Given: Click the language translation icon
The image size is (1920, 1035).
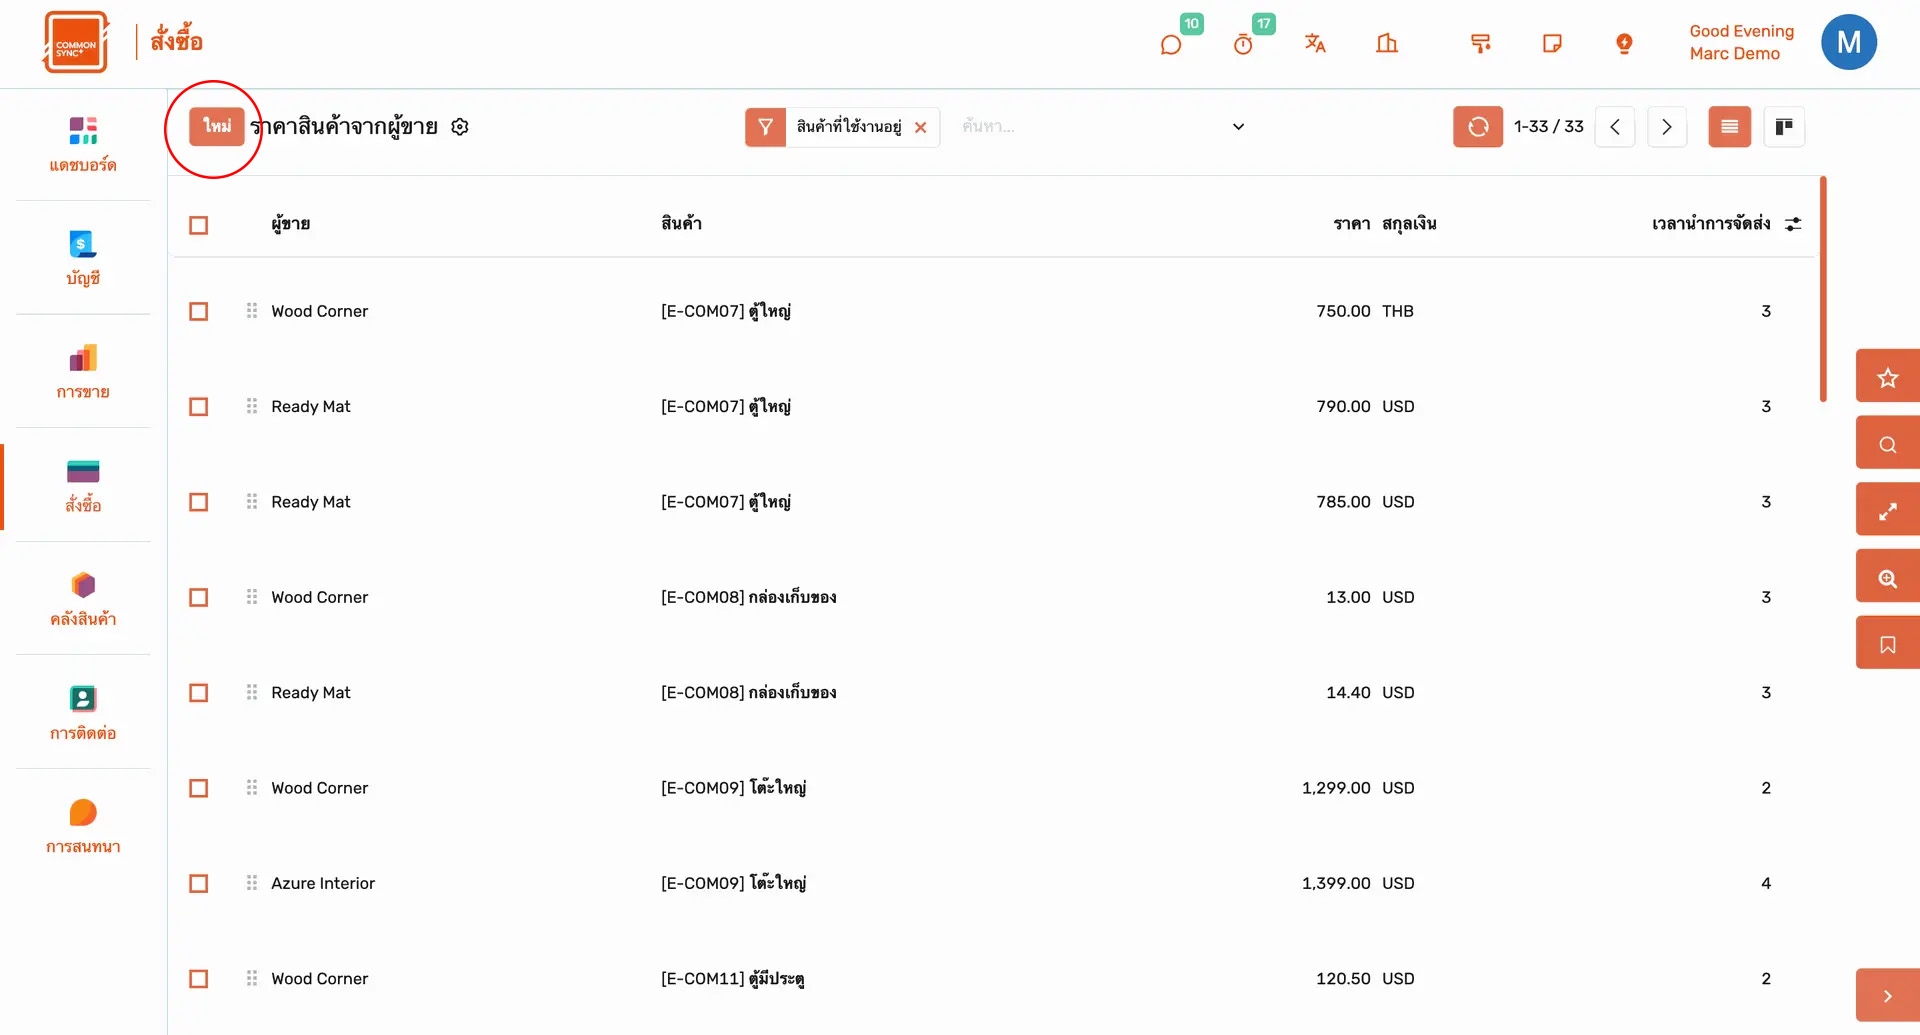Looking at the screenshot, I should click(x=1315, y=43).
